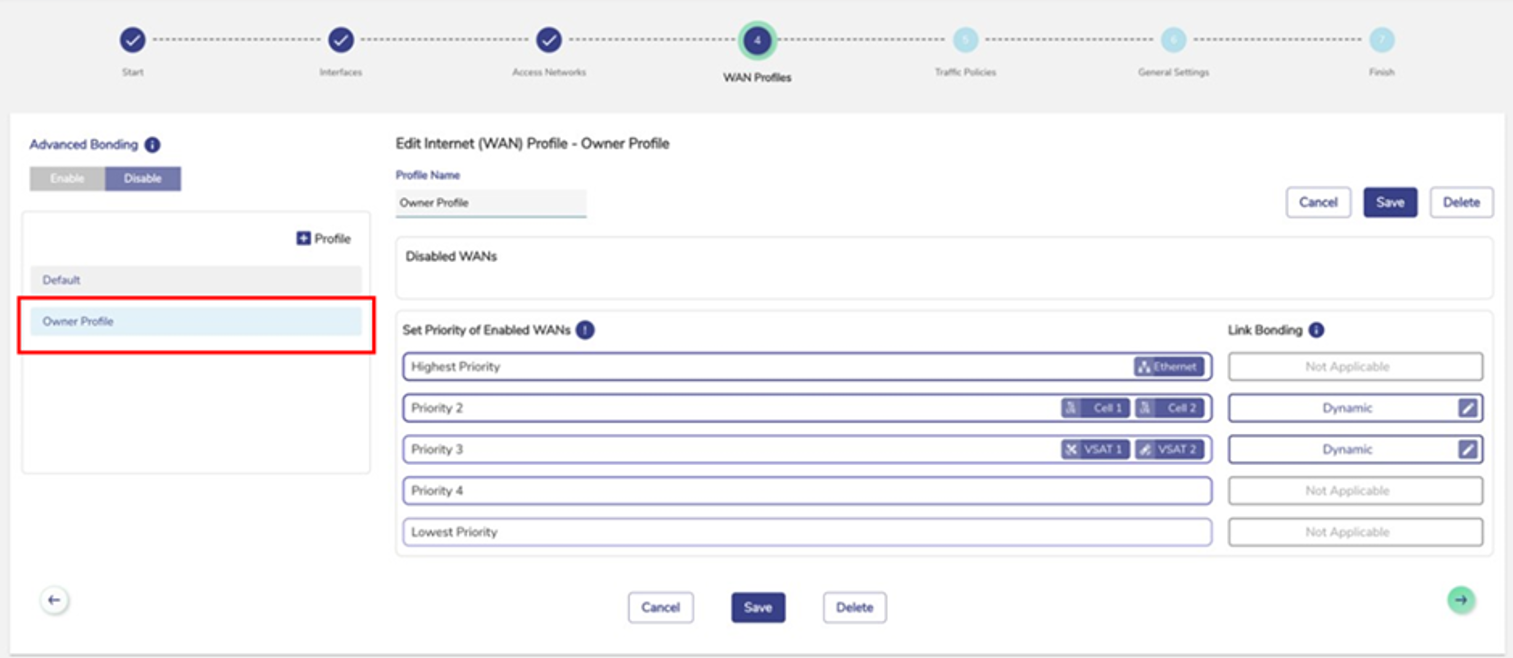This screenshot has height=658, width=1513.
Task: Select the Ethernet WAN chip
Action: coord(1168,367)
